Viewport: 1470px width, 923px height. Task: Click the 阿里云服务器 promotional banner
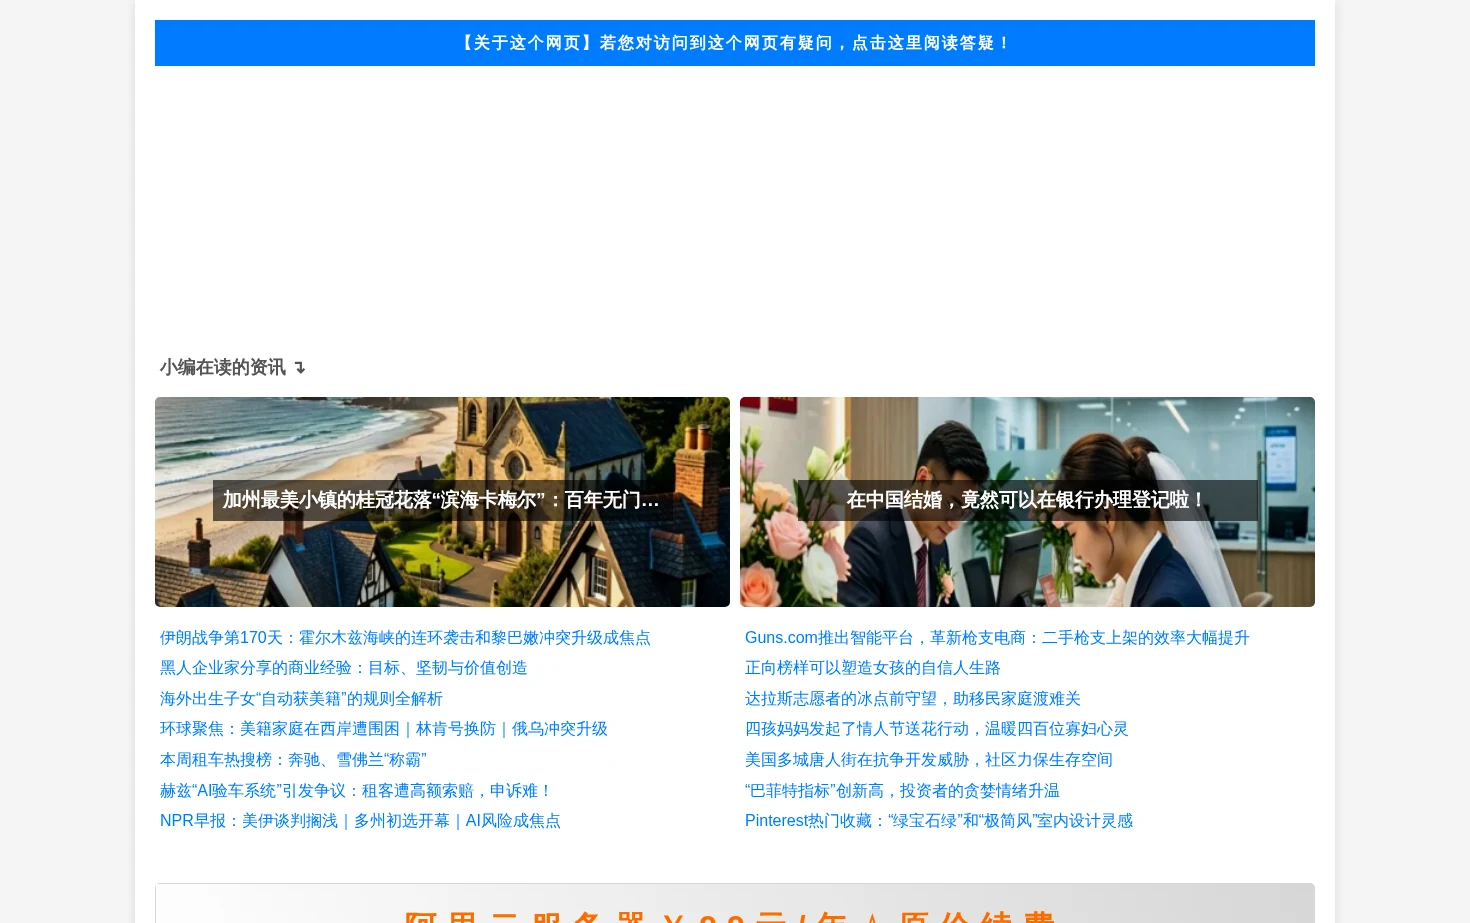[735, 904]
